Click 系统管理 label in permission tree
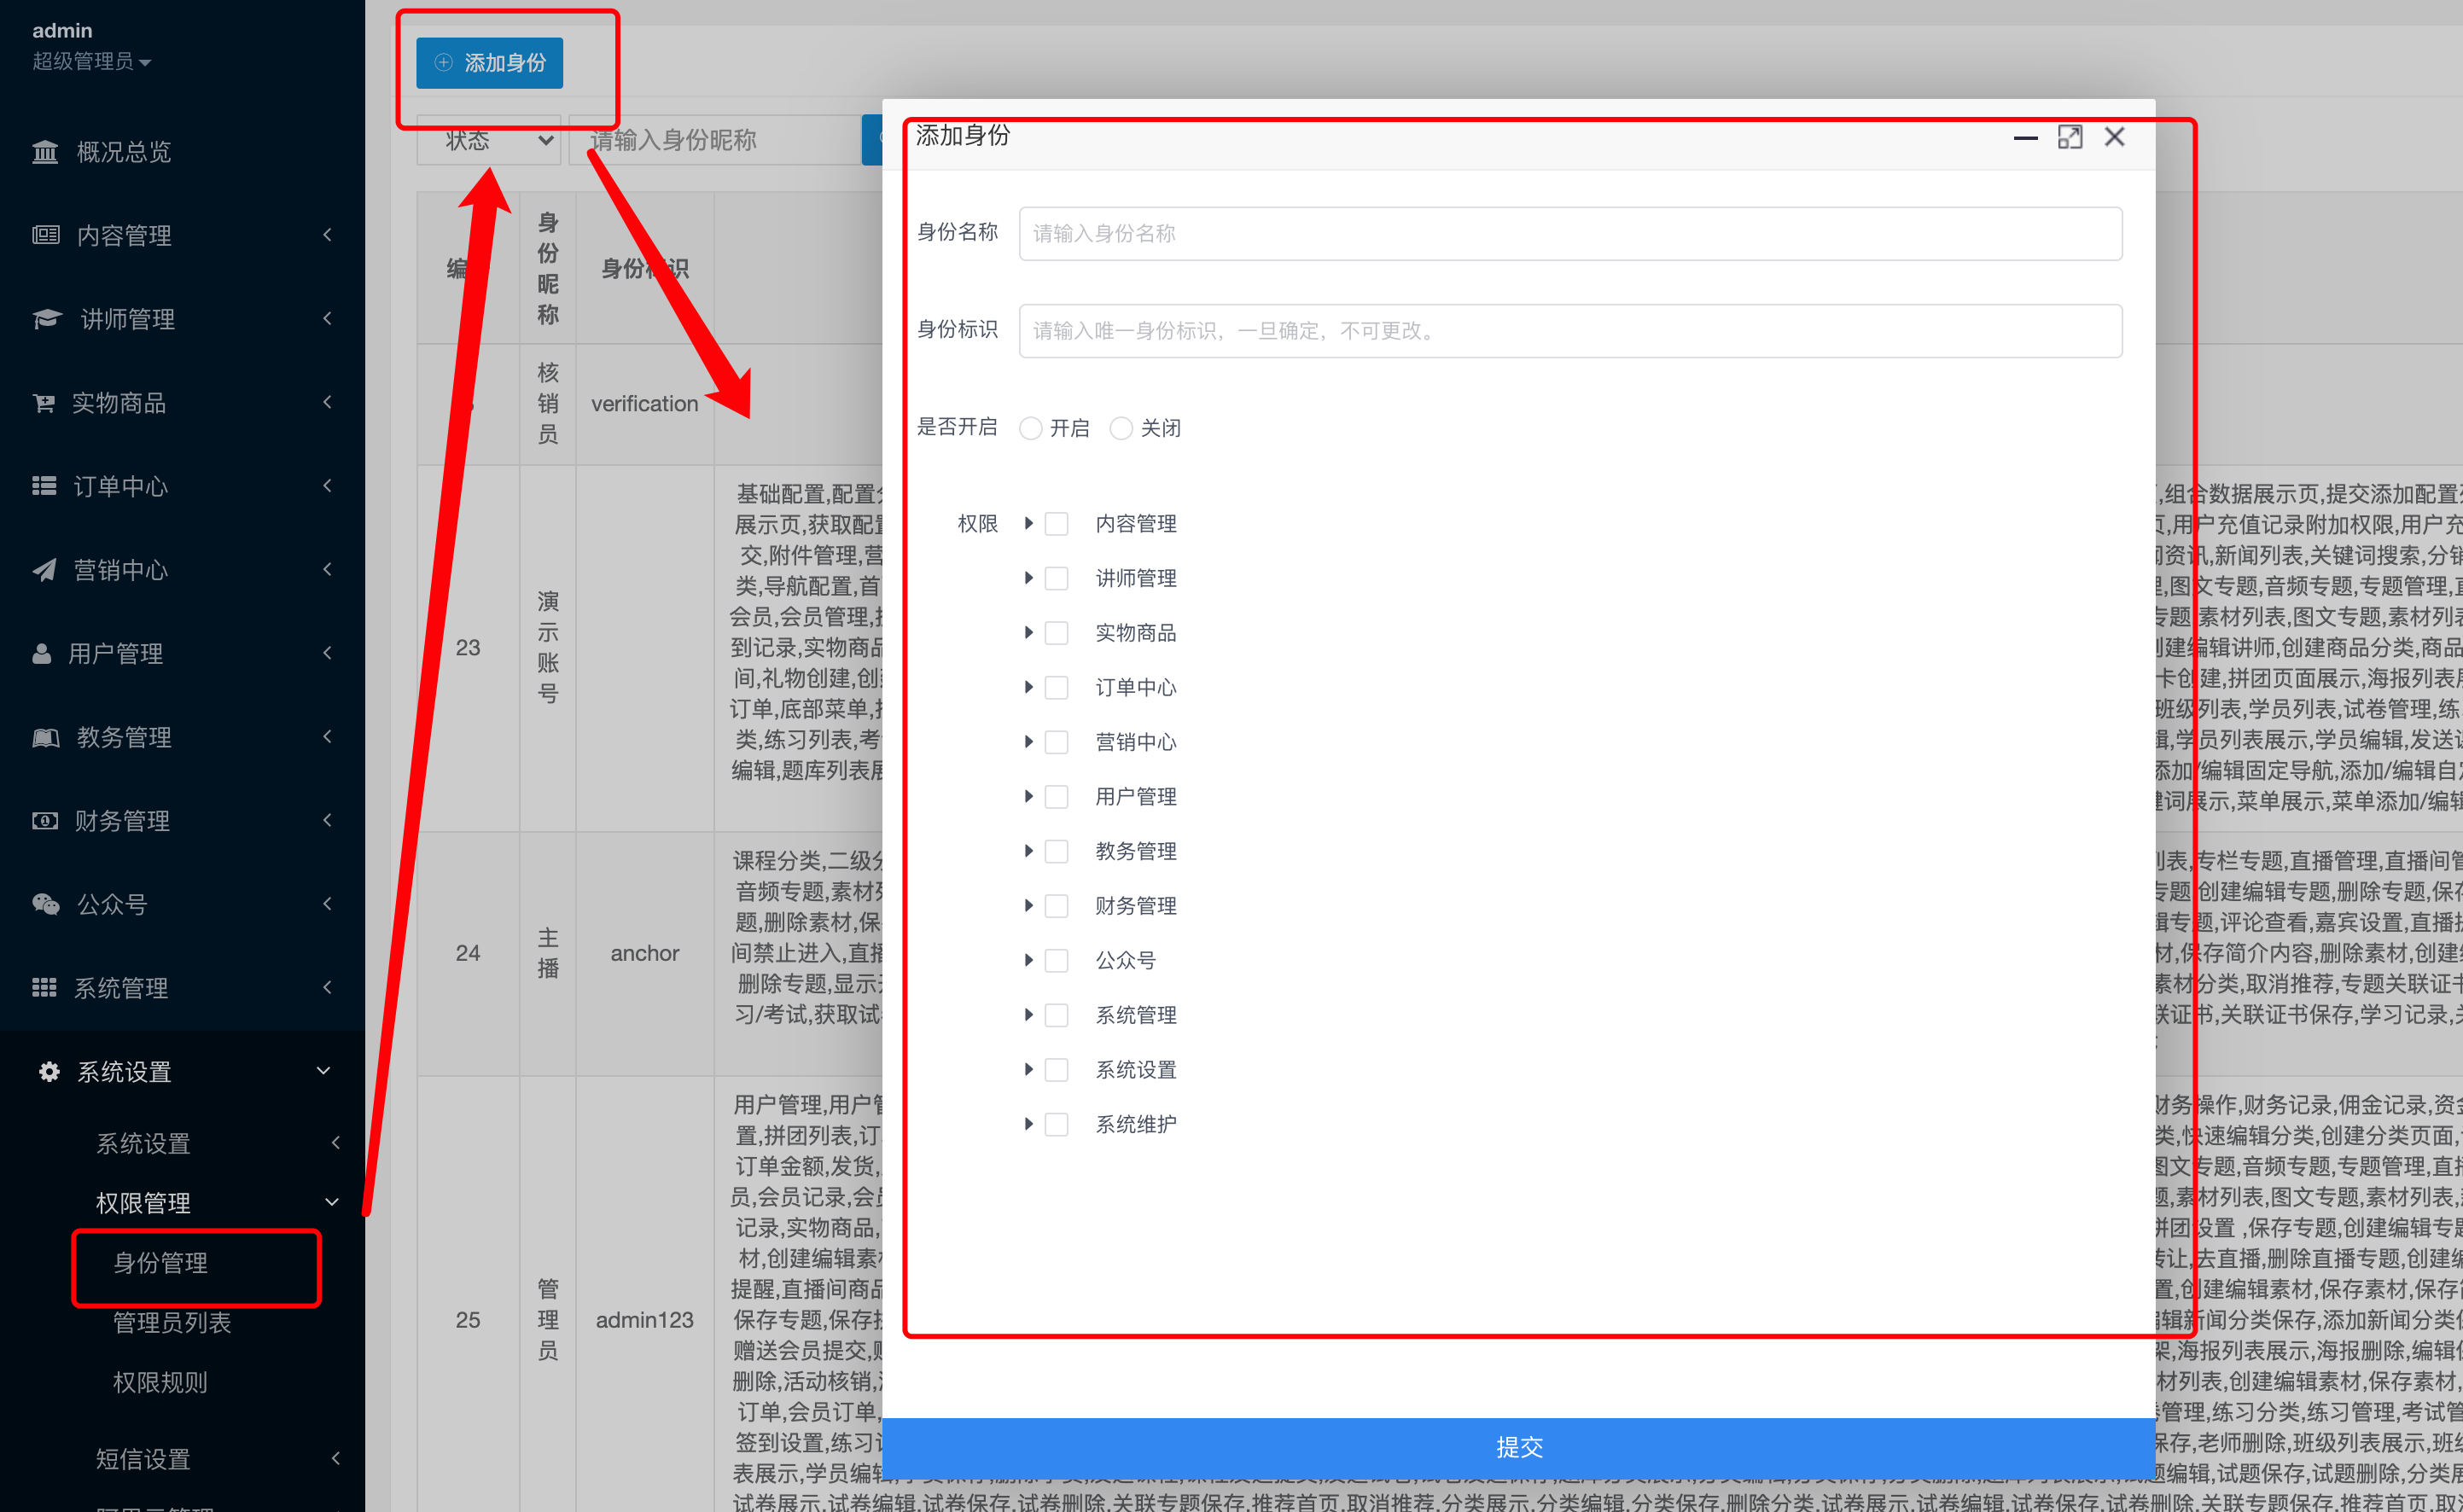The height and width of the screenshot is (1512, 2463). click(1135, 1015)
